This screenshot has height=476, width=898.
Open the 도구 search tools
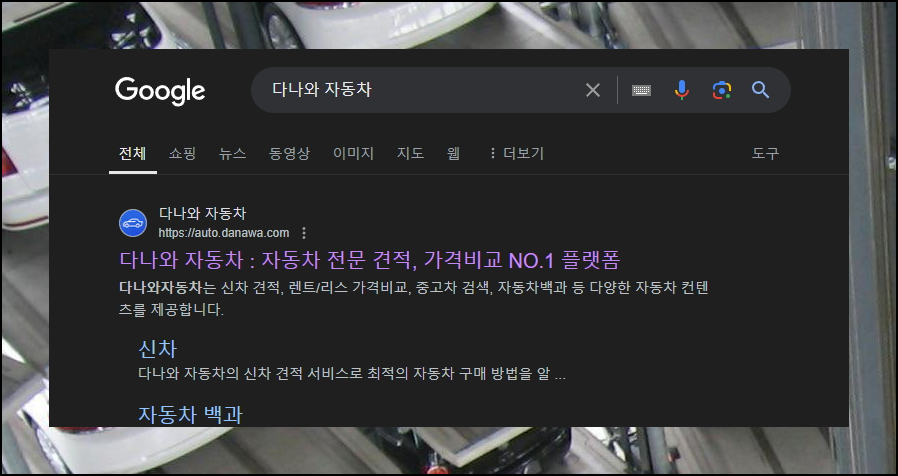765,154
